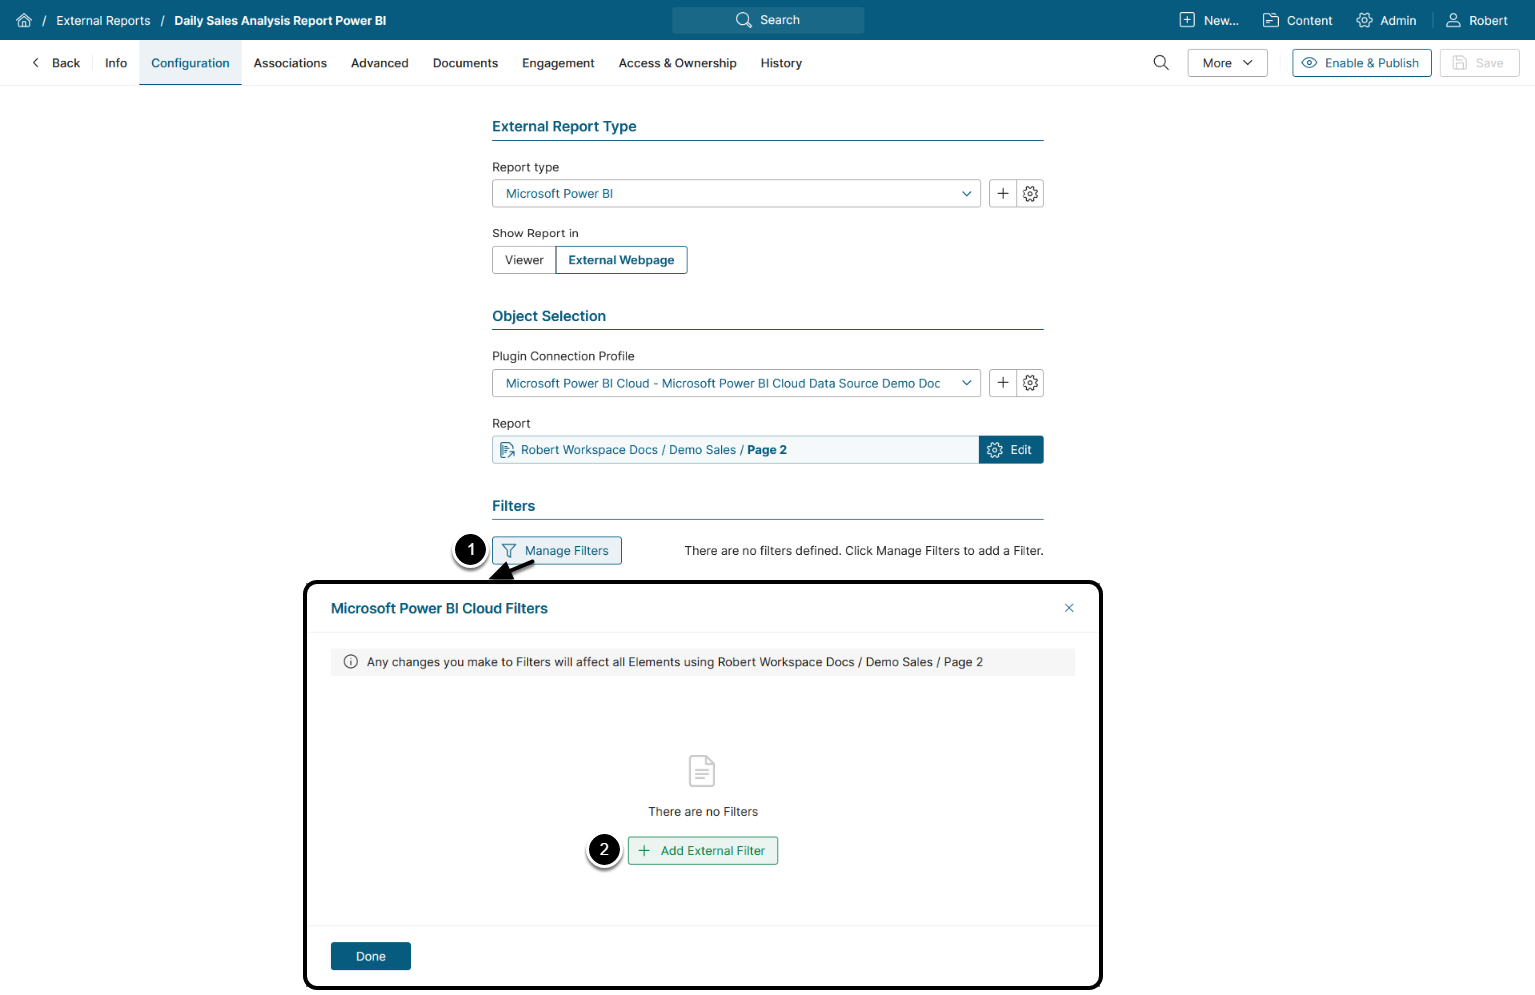Open the Robert user menu
Image resolution: width=1535 pixels, height=995 pixels.
click(1476, 20)
